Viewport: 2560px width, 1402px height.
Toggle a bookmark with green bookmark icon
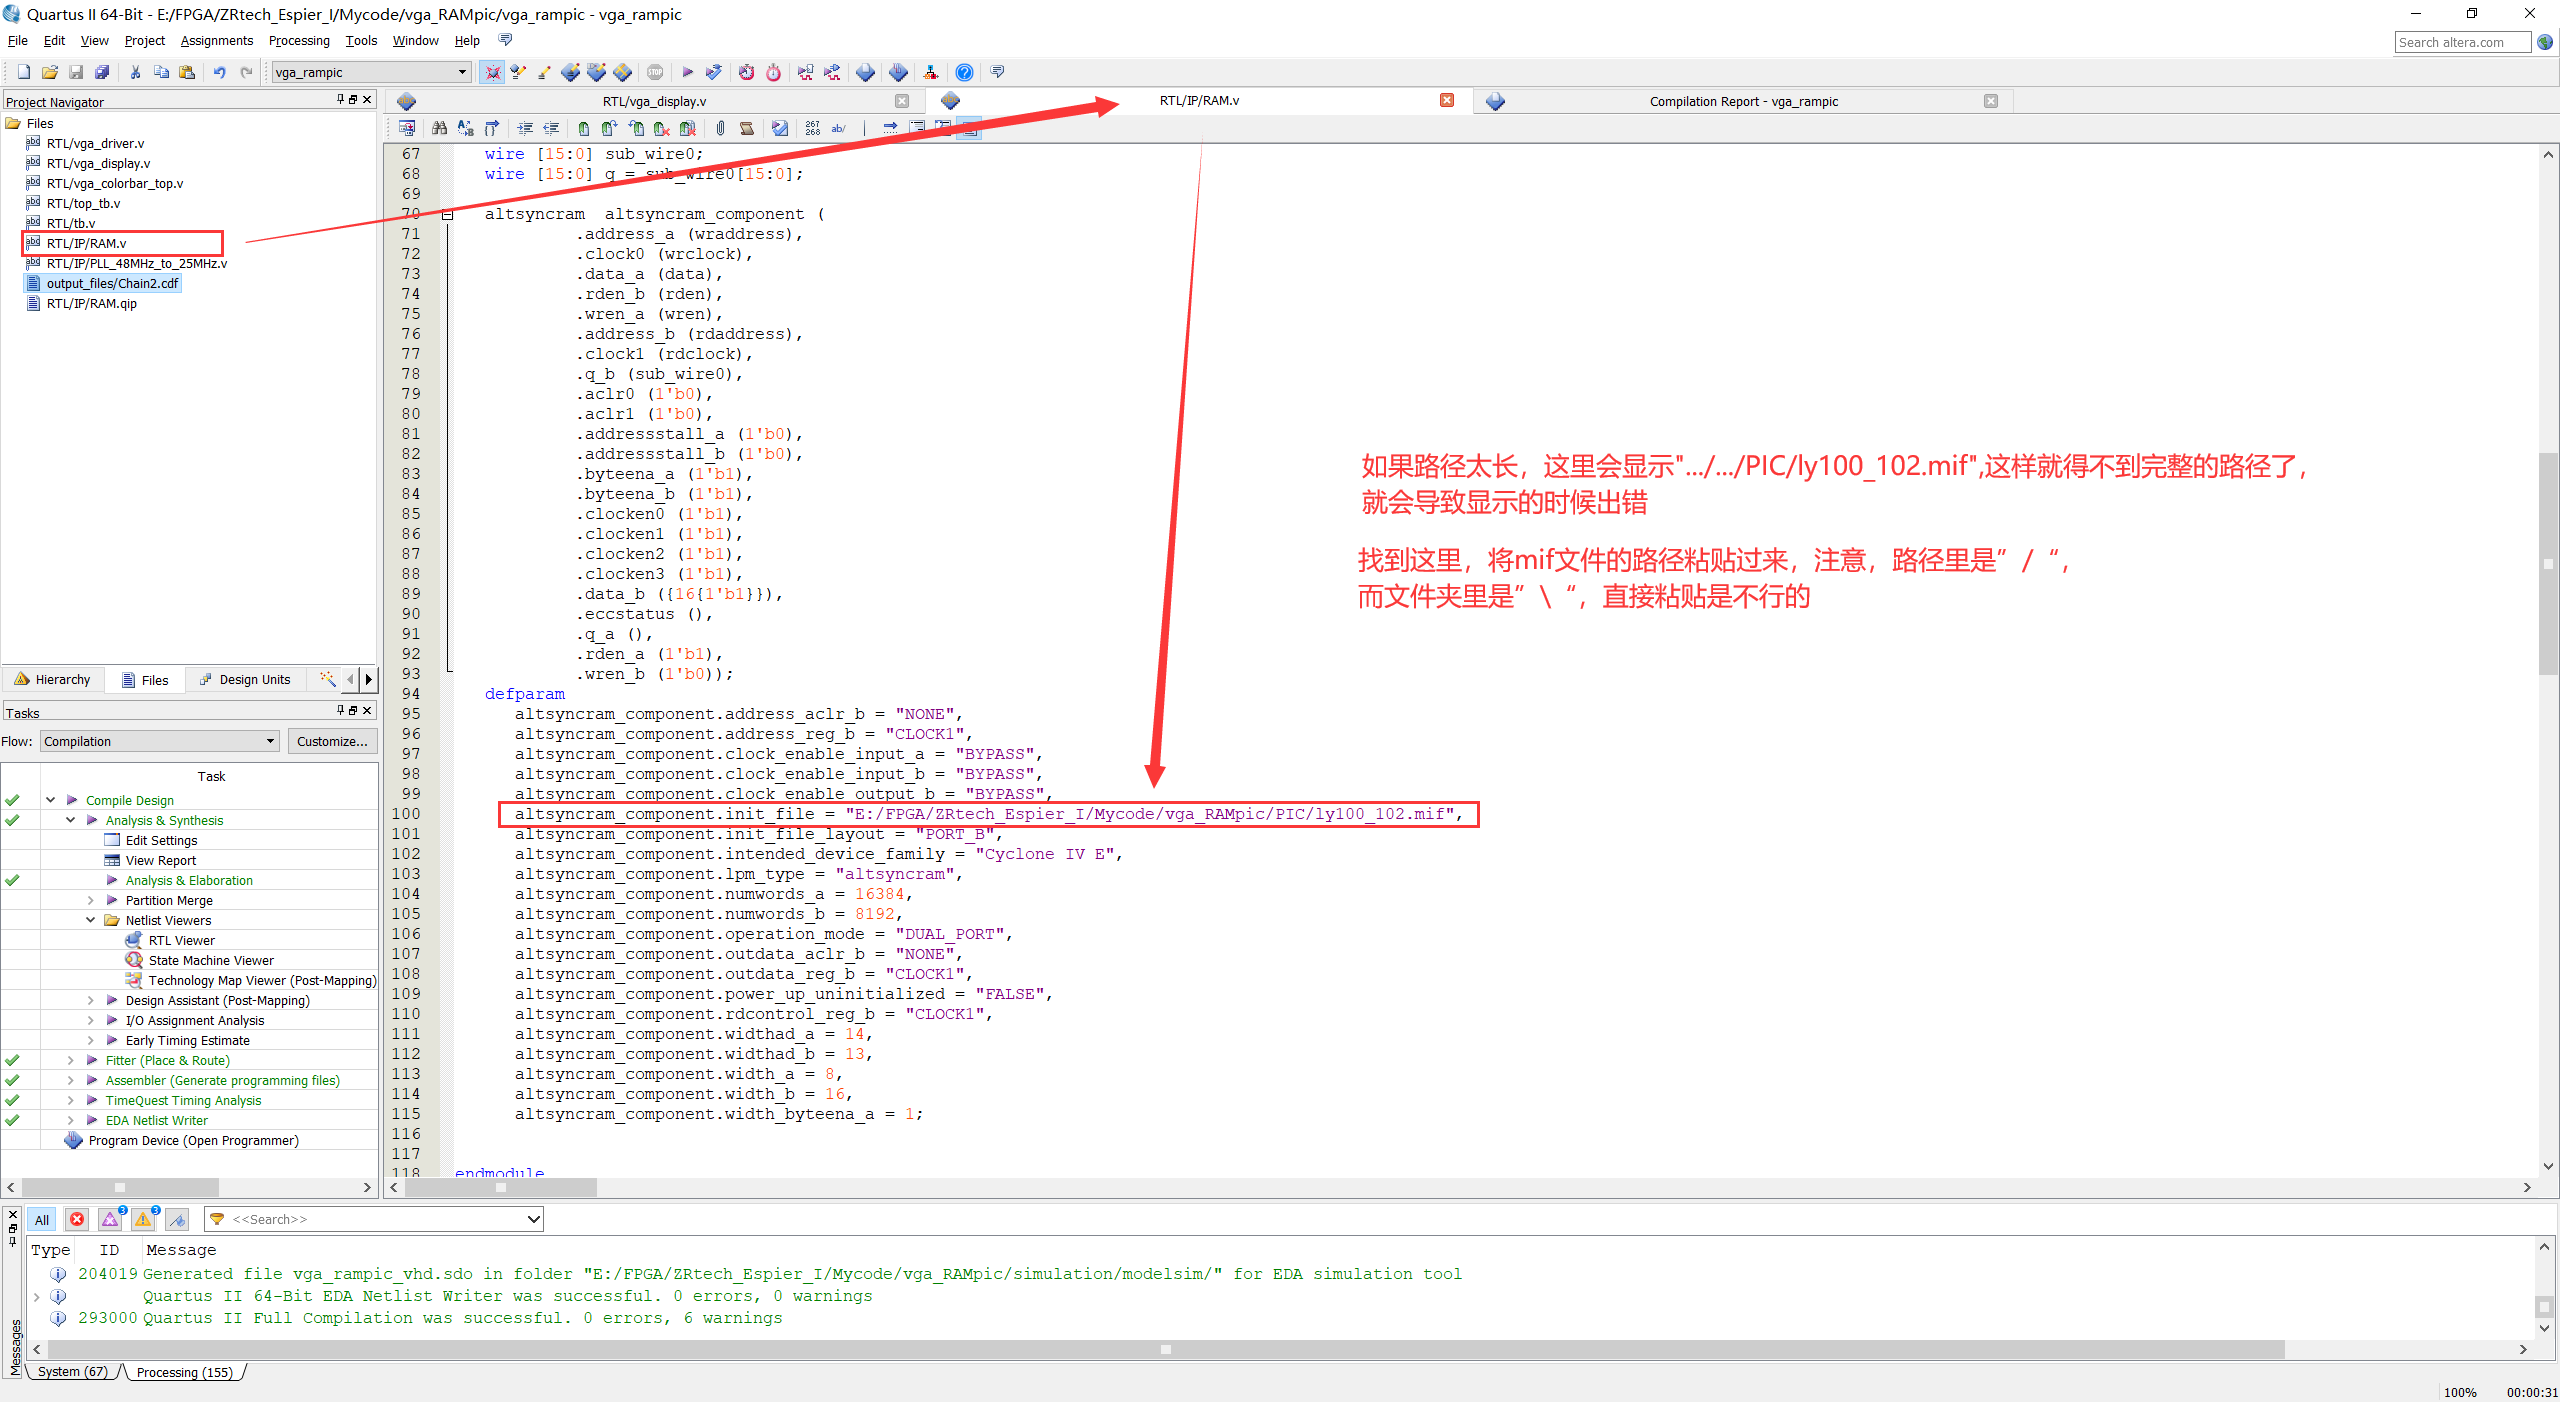(583, 129)
